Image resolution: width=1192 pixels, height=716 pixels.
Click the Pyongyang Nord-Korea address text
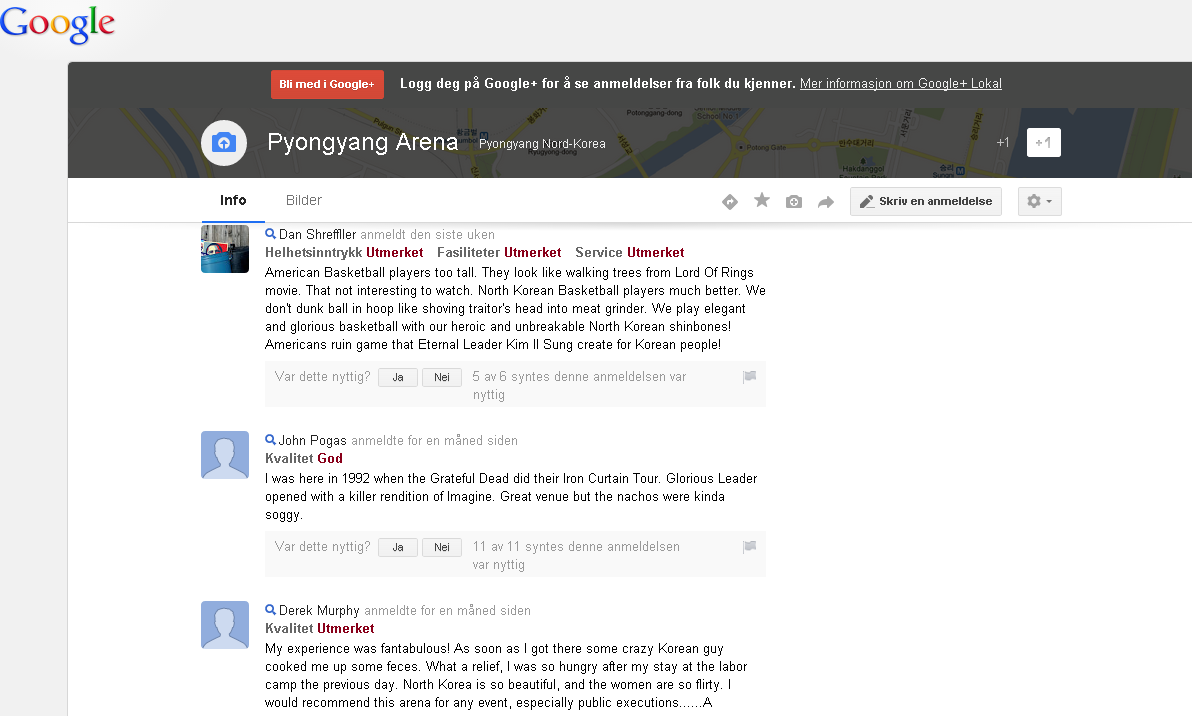coord(542,144)
